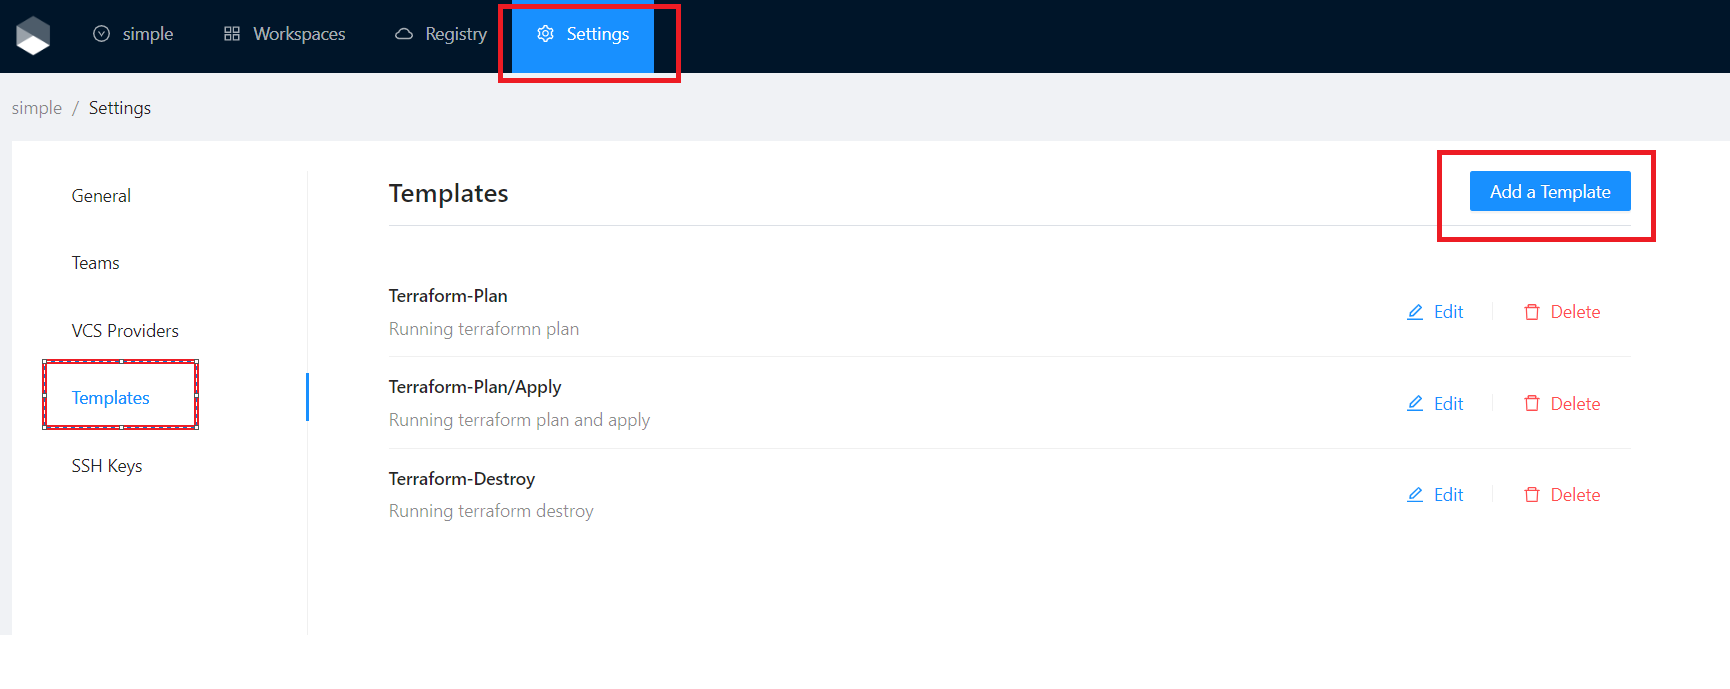
Task: Edit the Terraform-Plan/Apply template
Action: tap(1435, 404)
